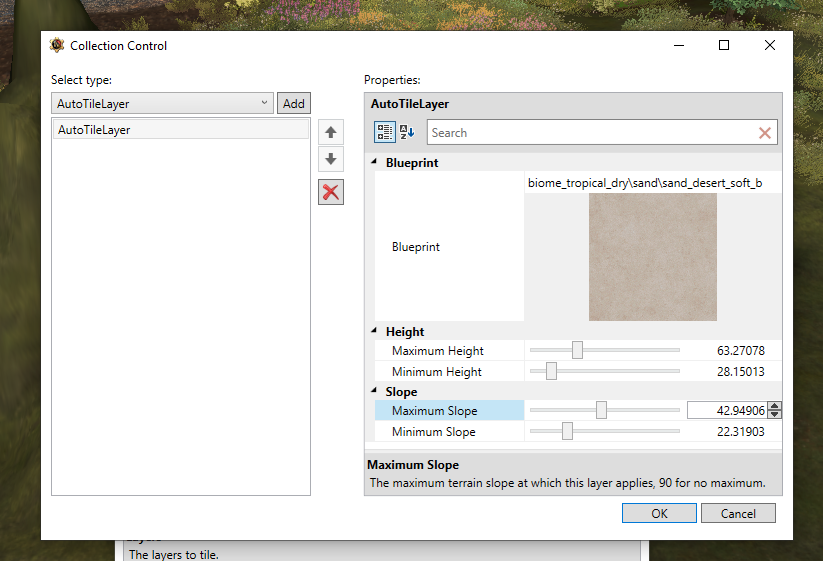Collapse the Height category

tap(374, 331)
